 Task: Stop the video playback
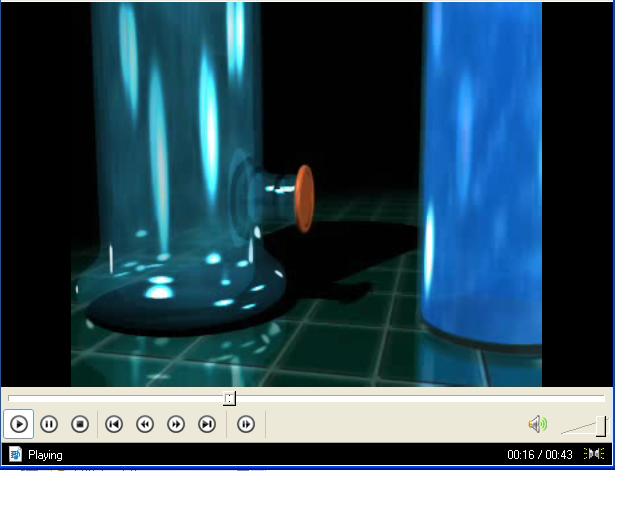[x=80, y=424]
